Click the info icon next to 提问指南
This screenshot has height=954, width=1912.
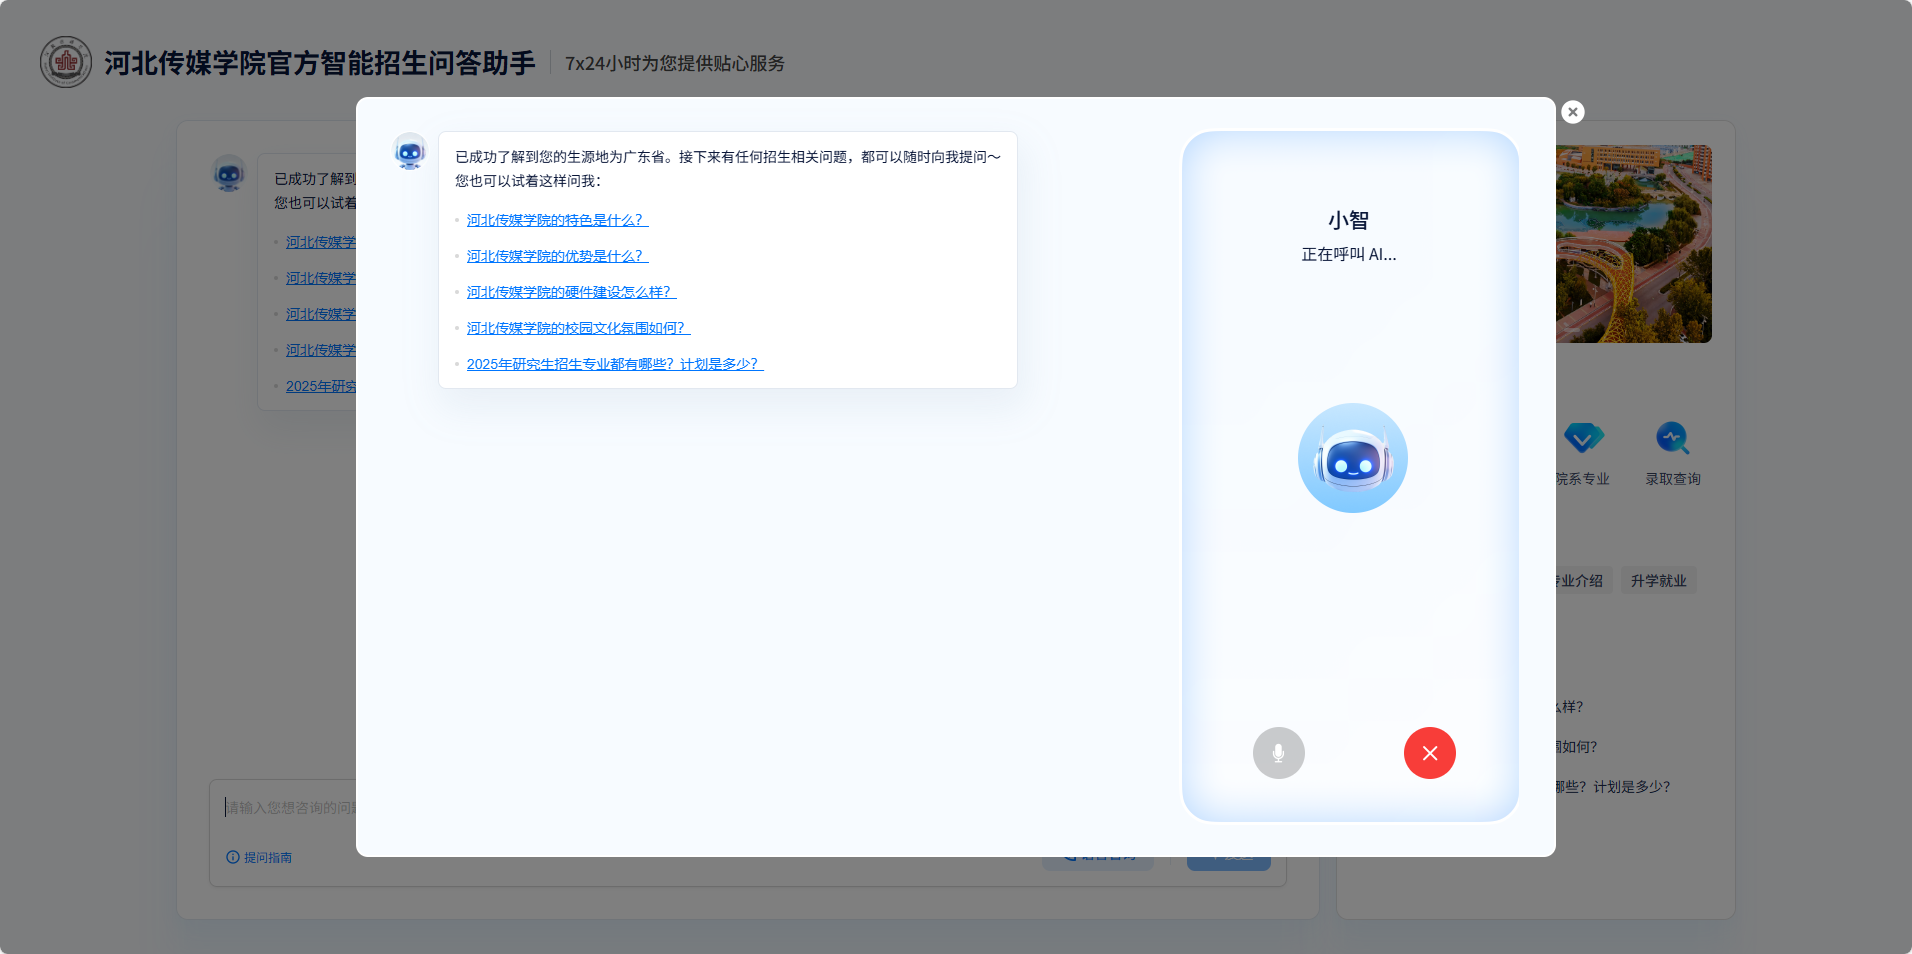click(x=232, y=857)
